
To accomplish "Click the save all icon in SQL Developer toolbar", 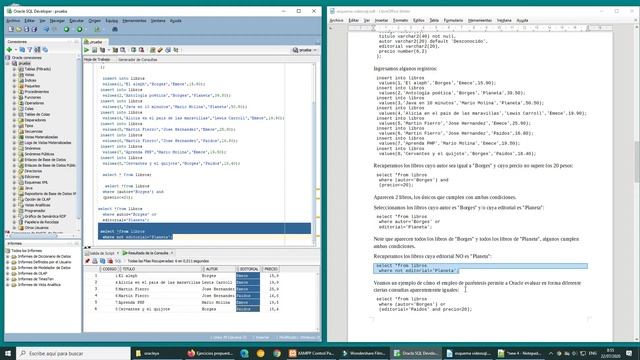I will 34,29.
